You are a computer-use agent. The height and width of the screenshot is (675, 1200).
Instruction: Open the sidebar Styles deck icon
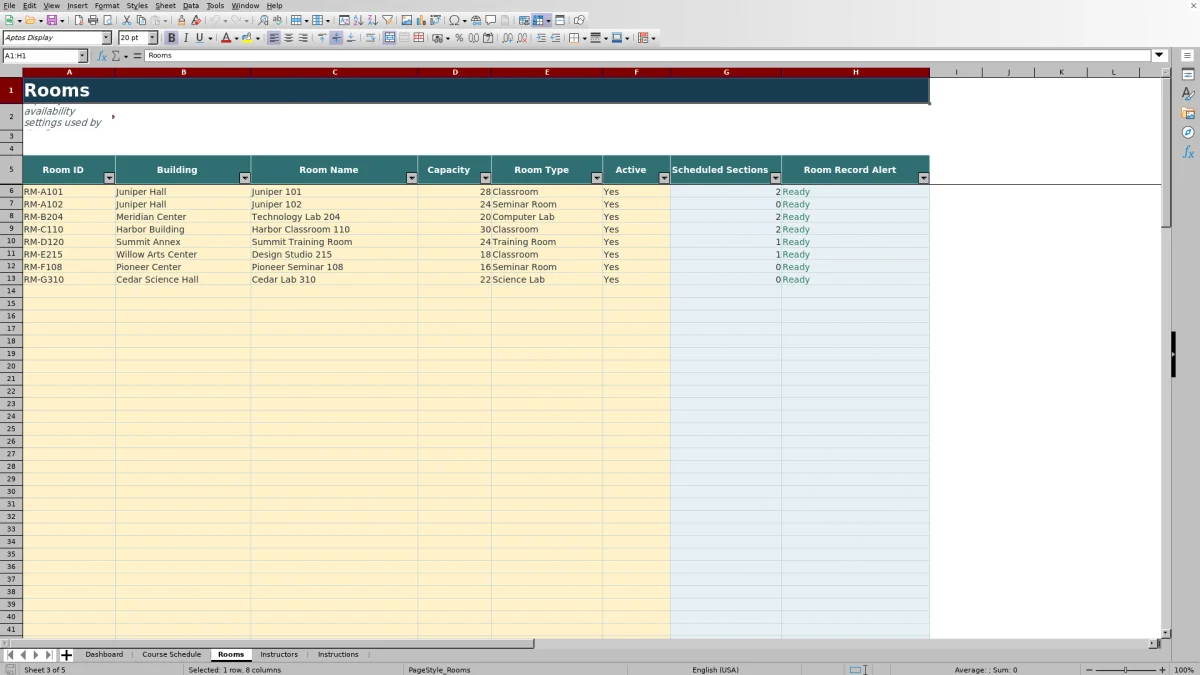tap(1188, 94)
